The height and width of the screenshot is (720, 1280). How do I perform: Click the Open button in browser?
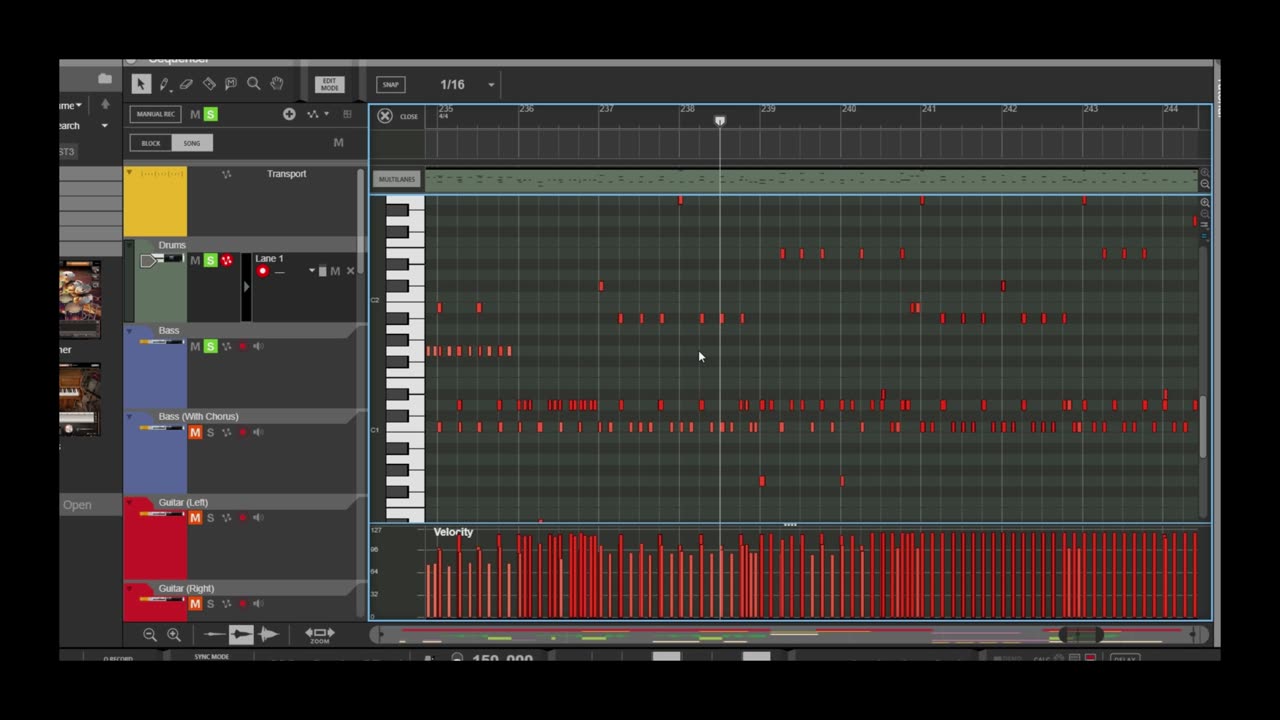click(x=77, y=505)
